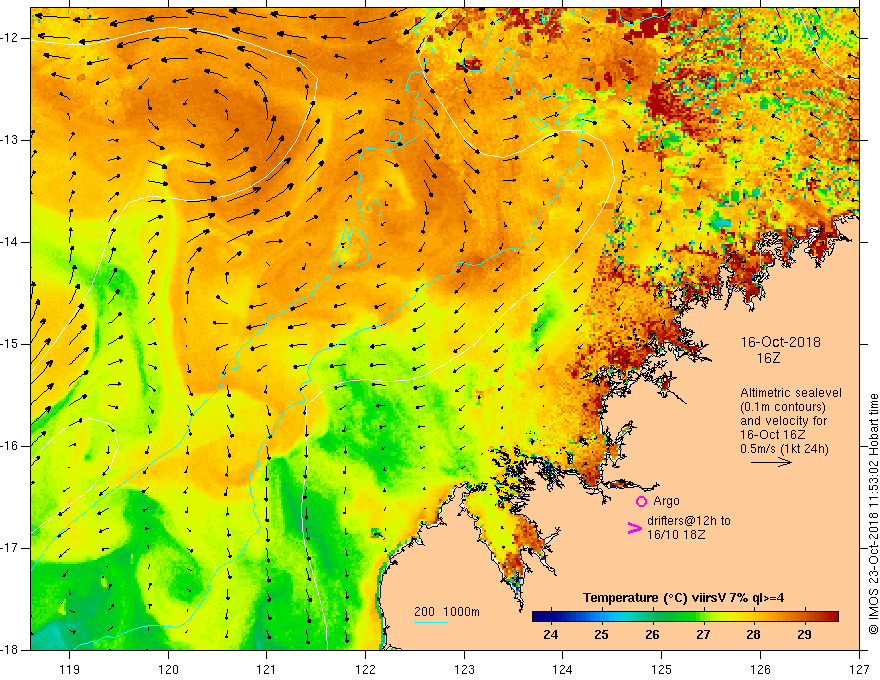Image resolution: width=880 pixels, height=680 pixels.
Task: Click longitude label 119 on the axis
Action: [70, 669]
